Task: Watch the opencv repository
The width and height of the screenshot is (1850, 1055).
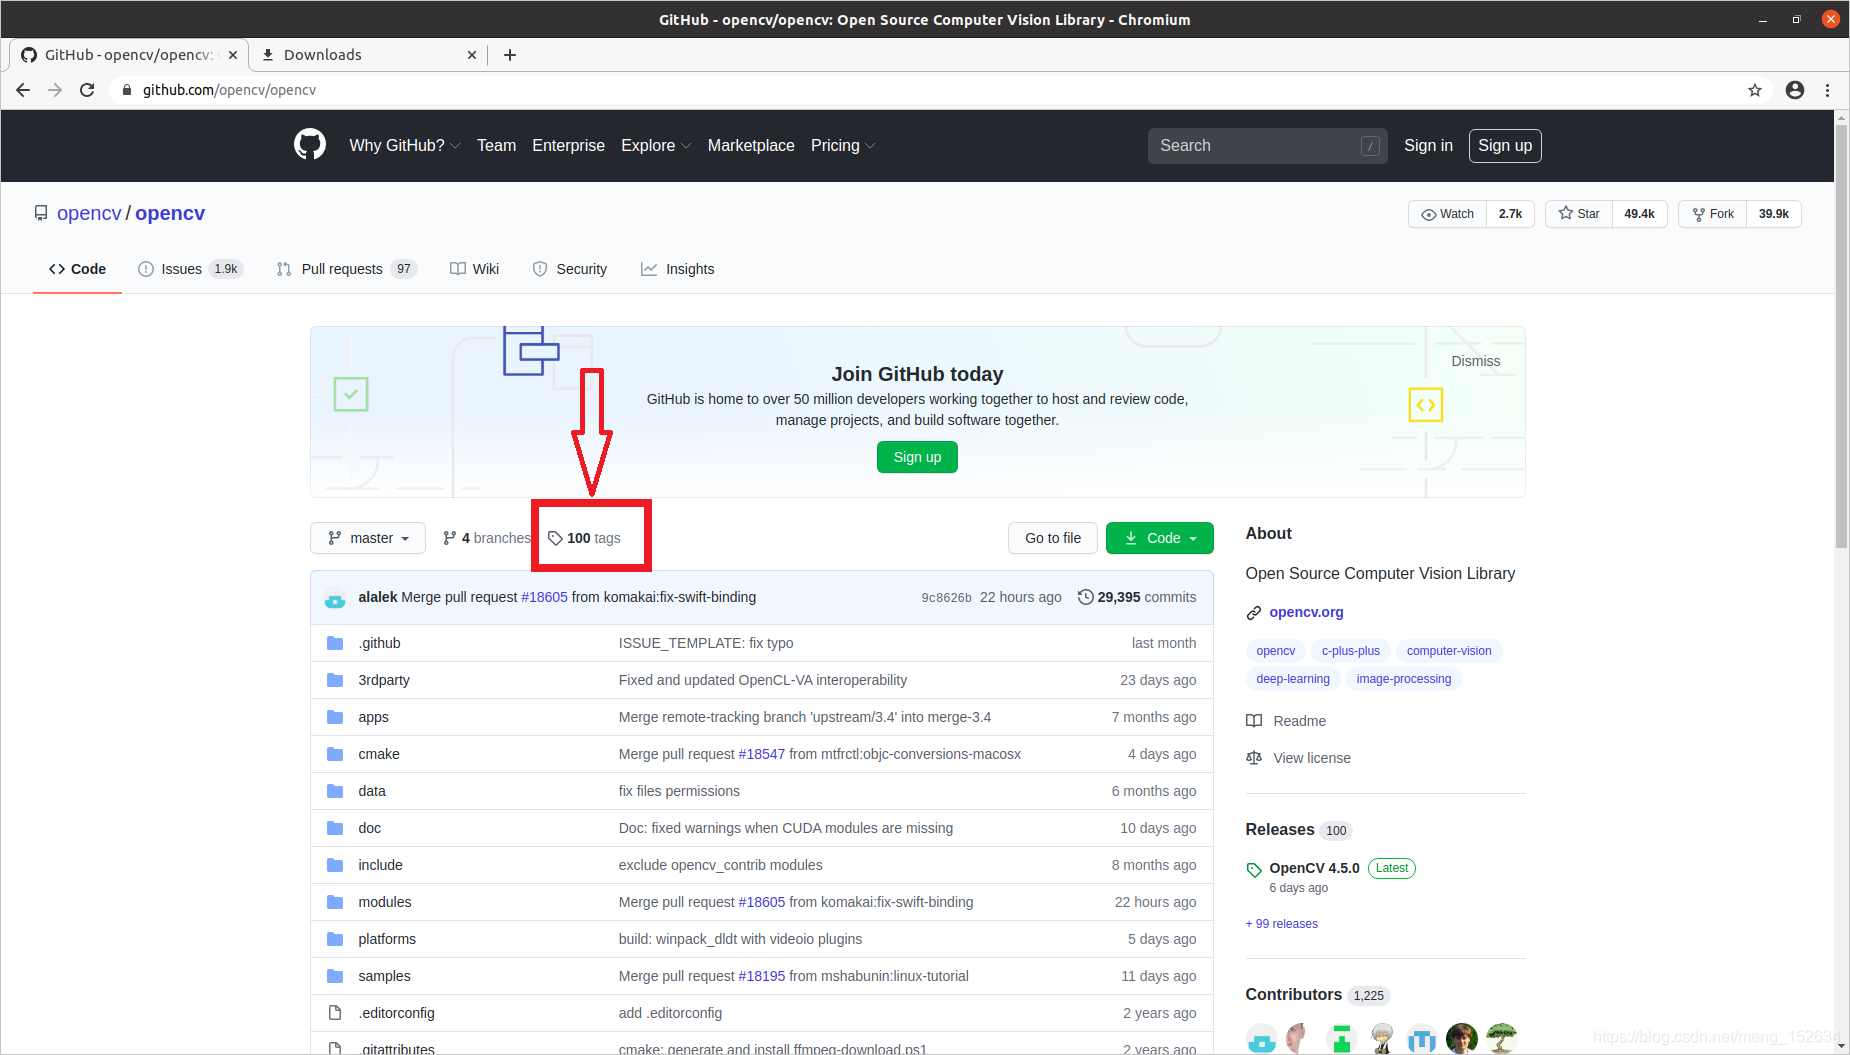Action: pyautogui.click(x=1447, y=214)
